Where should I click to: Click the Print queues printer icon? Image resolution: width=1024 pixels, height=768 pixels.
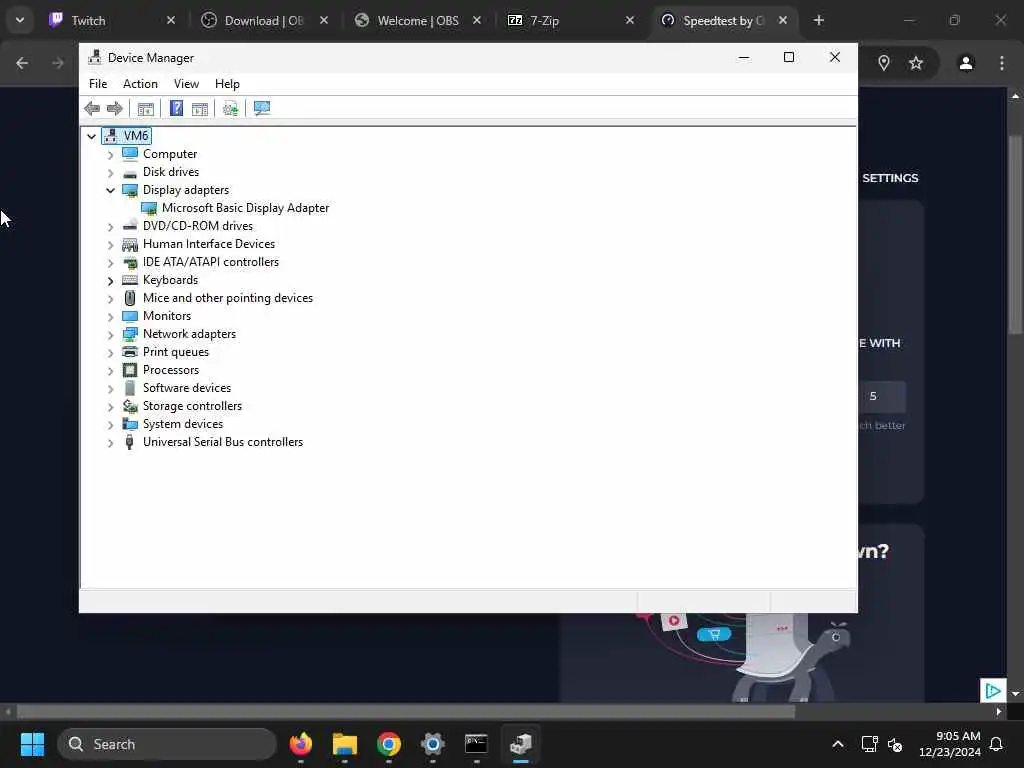pyautogui.click(x=130, y=352)
